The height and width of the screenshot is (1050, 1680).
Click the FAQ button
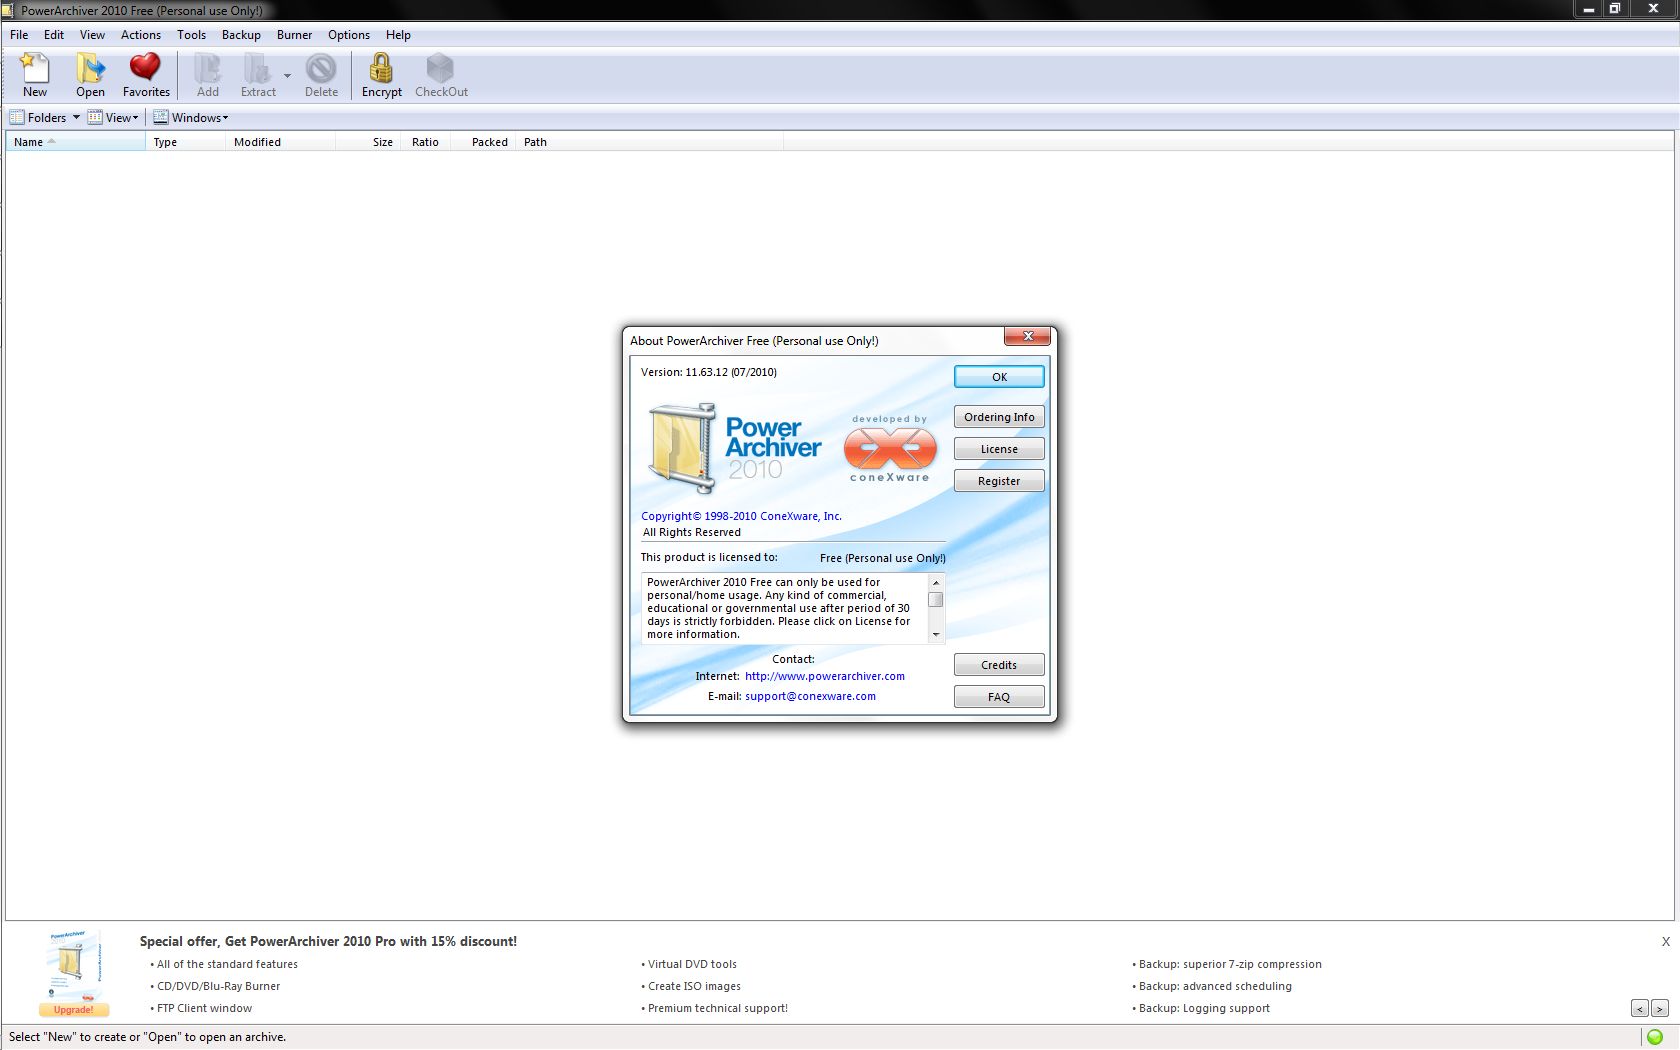pos(999,697)
